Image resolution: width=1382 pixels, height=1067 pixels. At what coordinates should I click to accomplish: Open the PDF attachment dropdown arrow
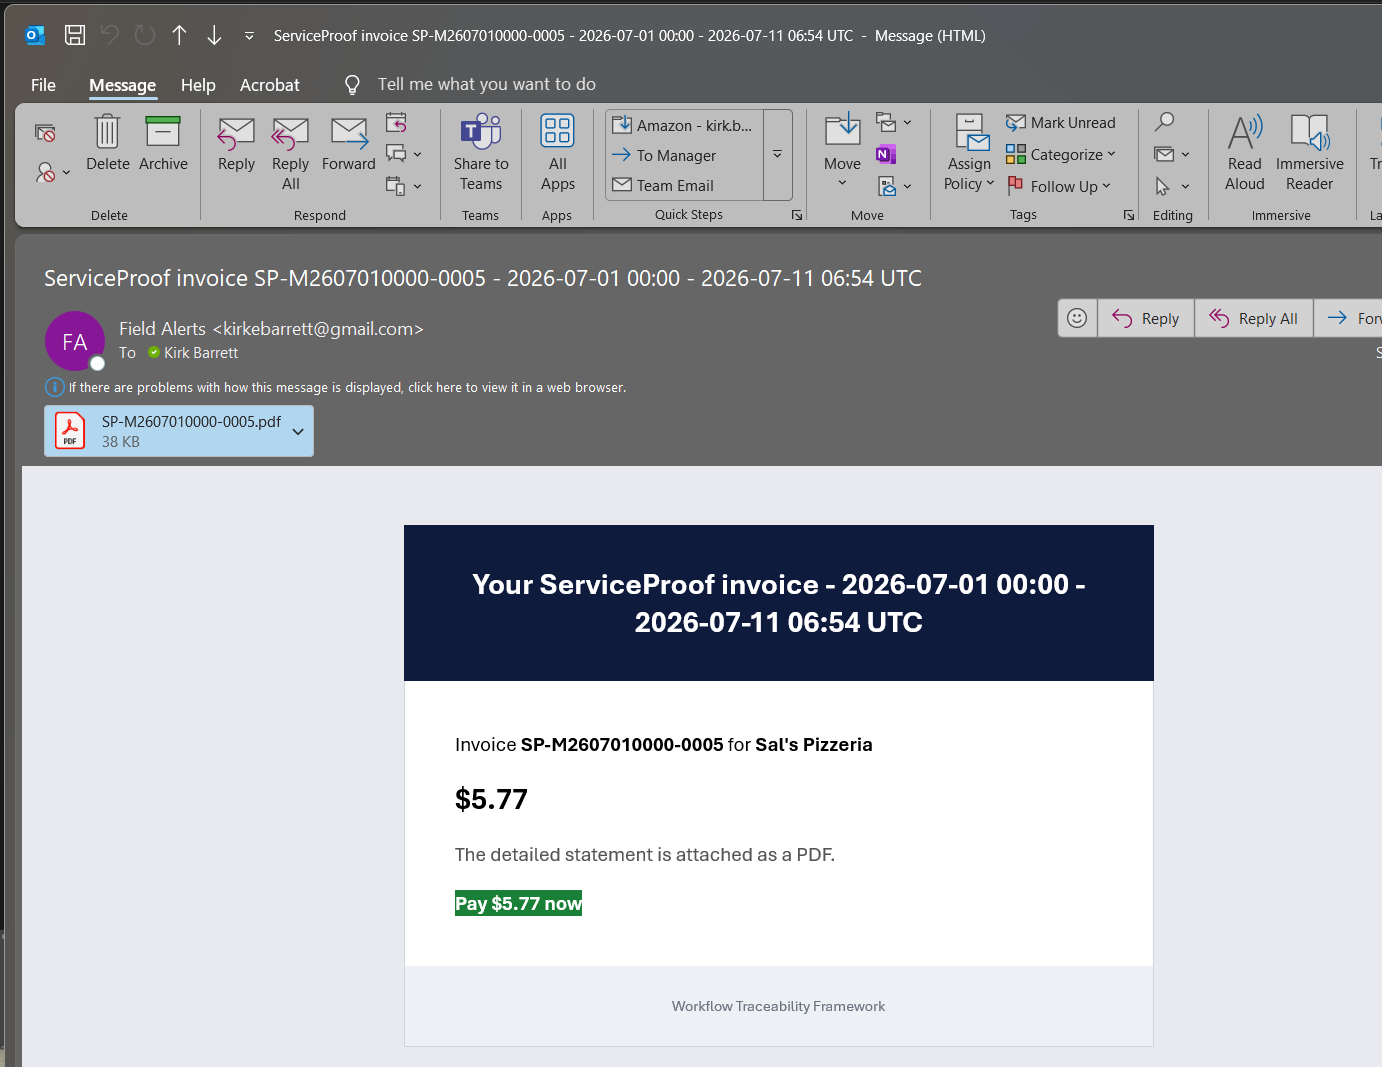click(298, 431)
